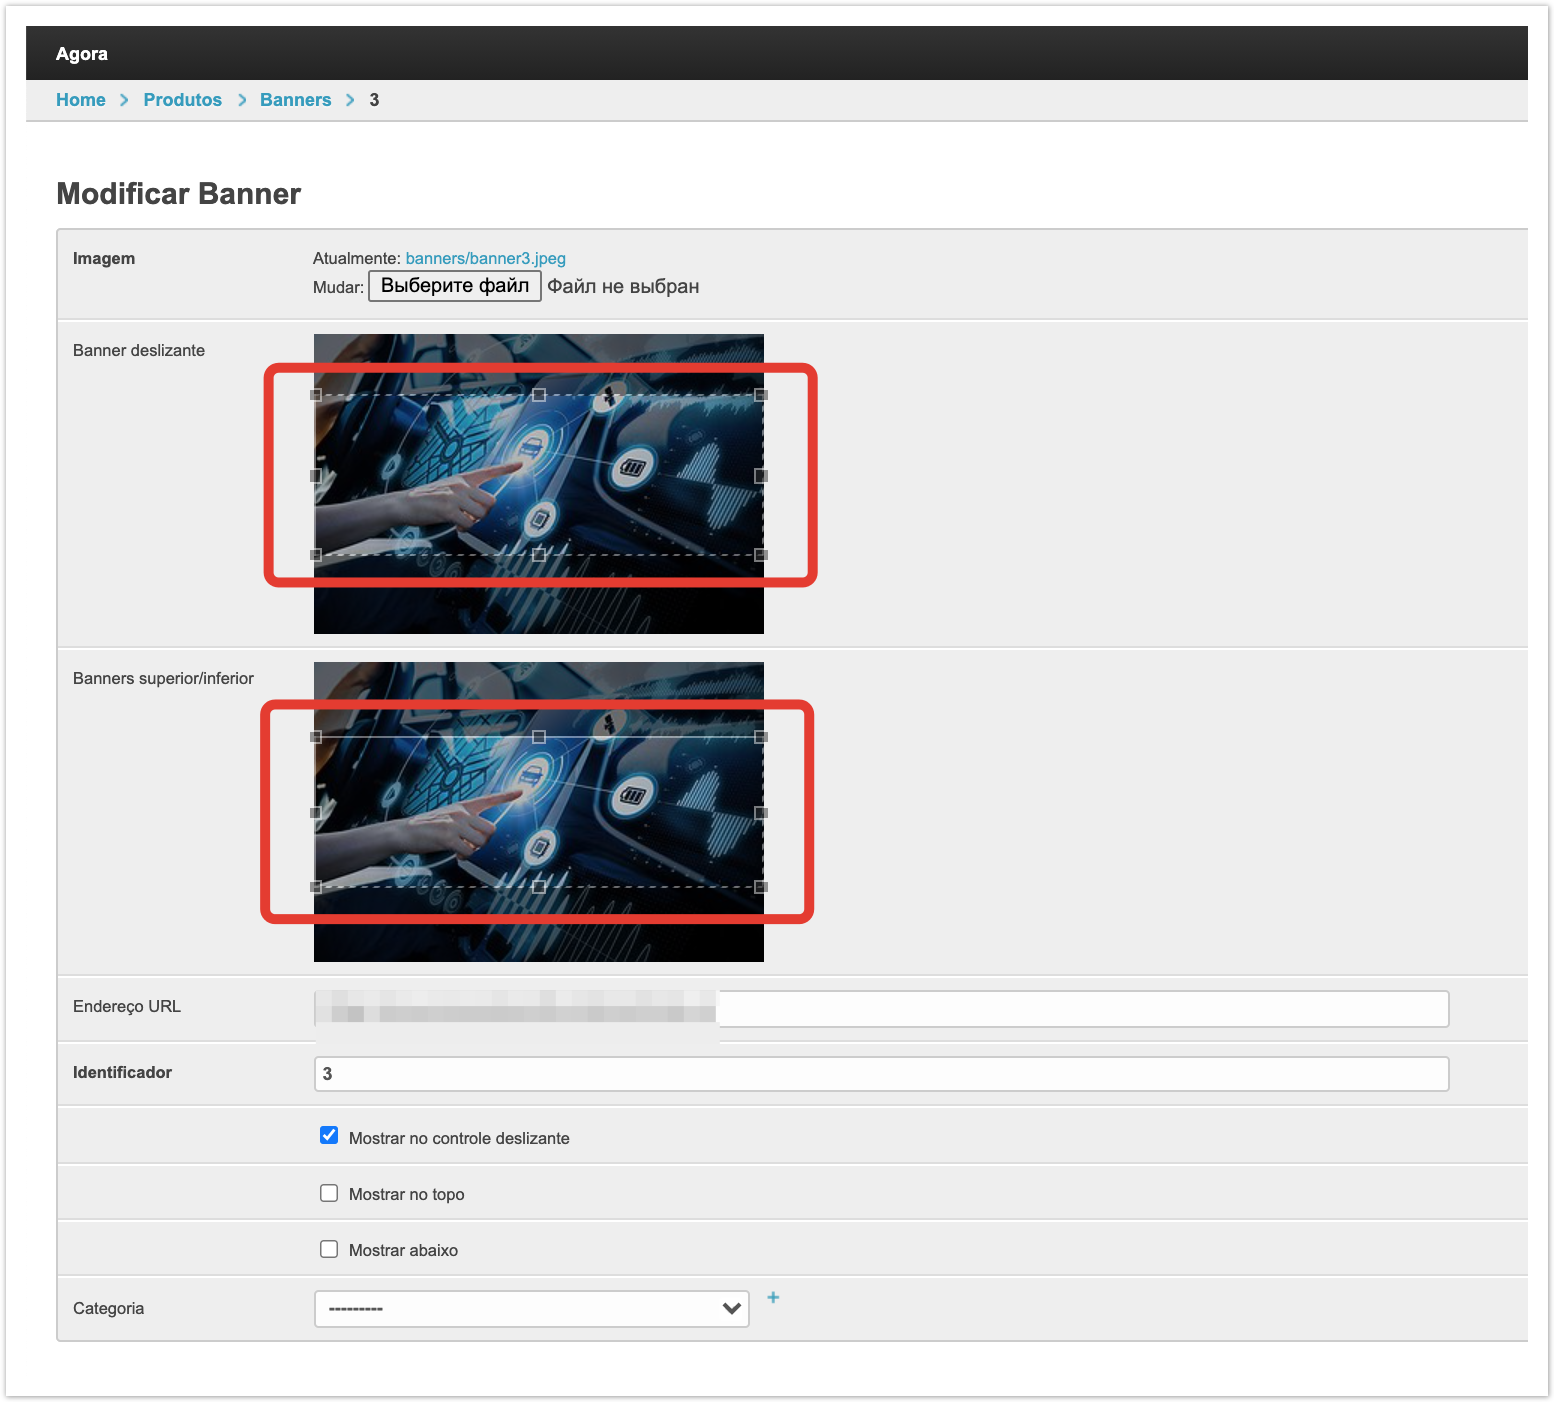Image resolution: width=1554 pixels, height=1402 pixels.
Task: Open the Categoria dropdown
Action: [531, 1309]
